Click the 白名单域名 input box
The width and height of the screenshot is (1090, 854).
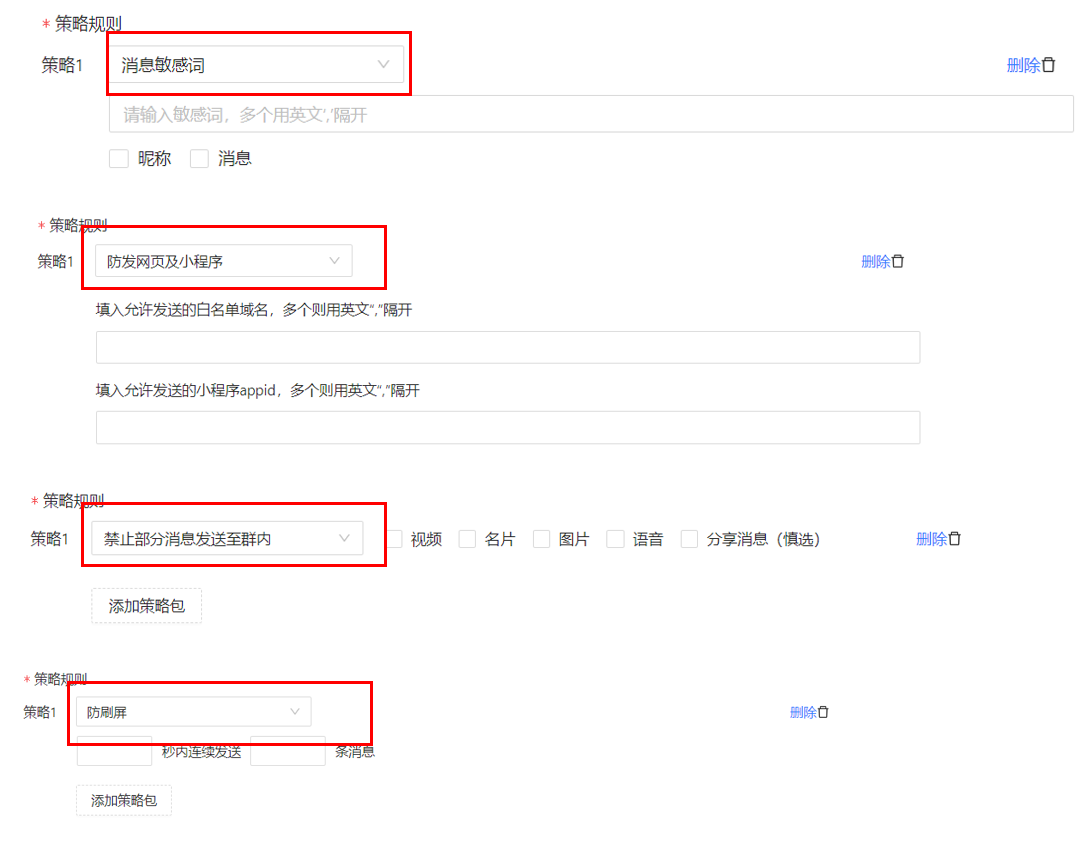click(507, 348)
